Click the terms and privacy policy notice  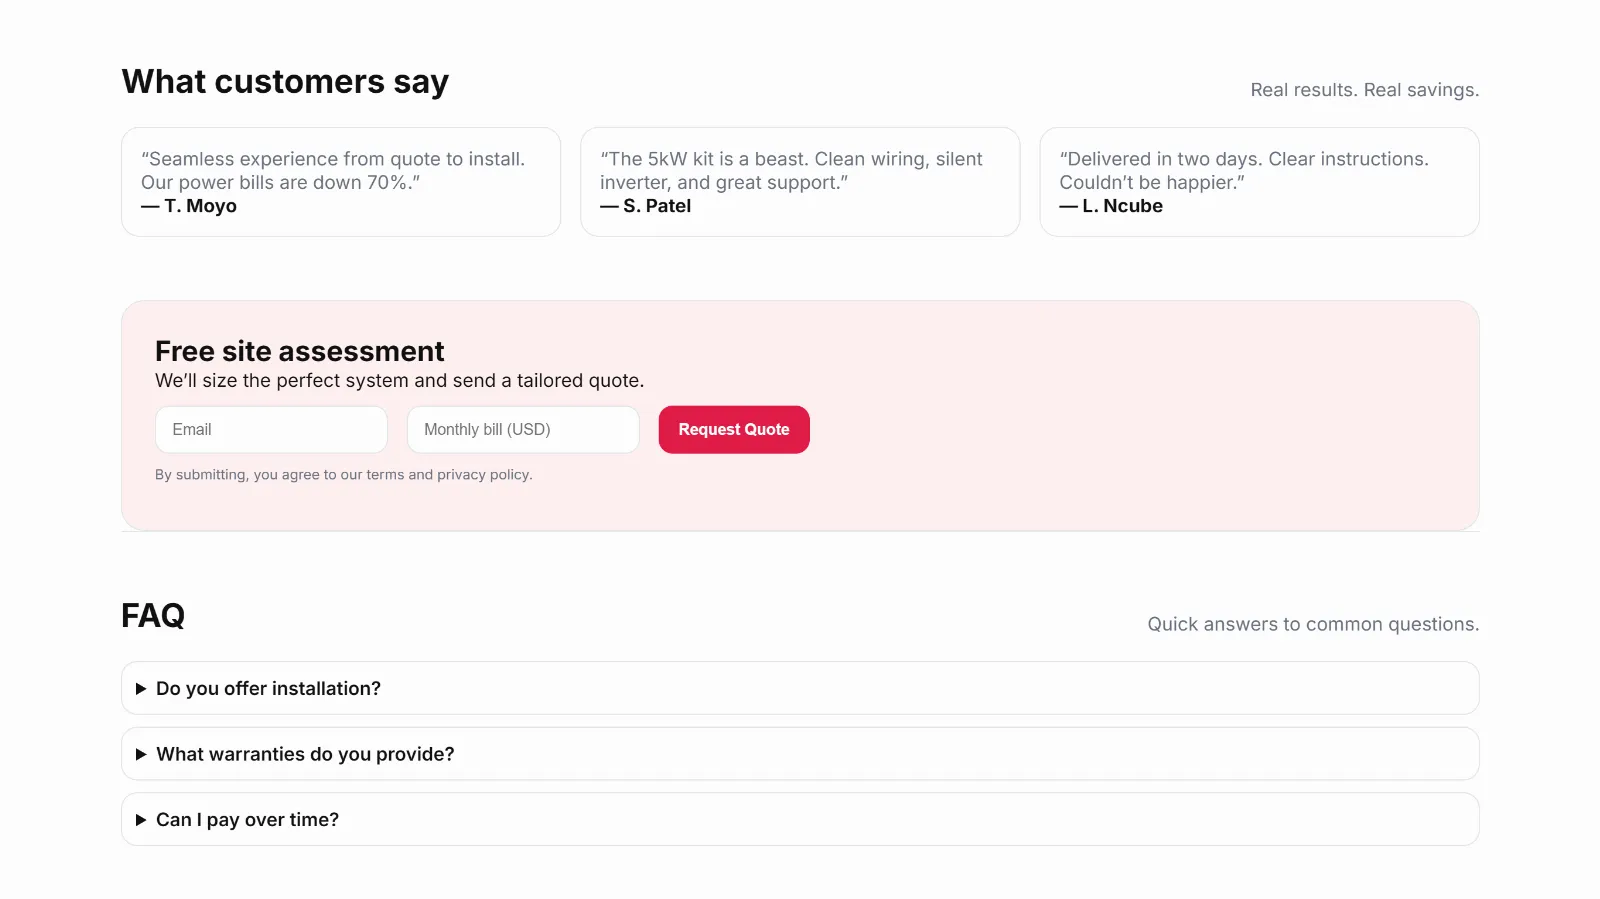[343, 475]
